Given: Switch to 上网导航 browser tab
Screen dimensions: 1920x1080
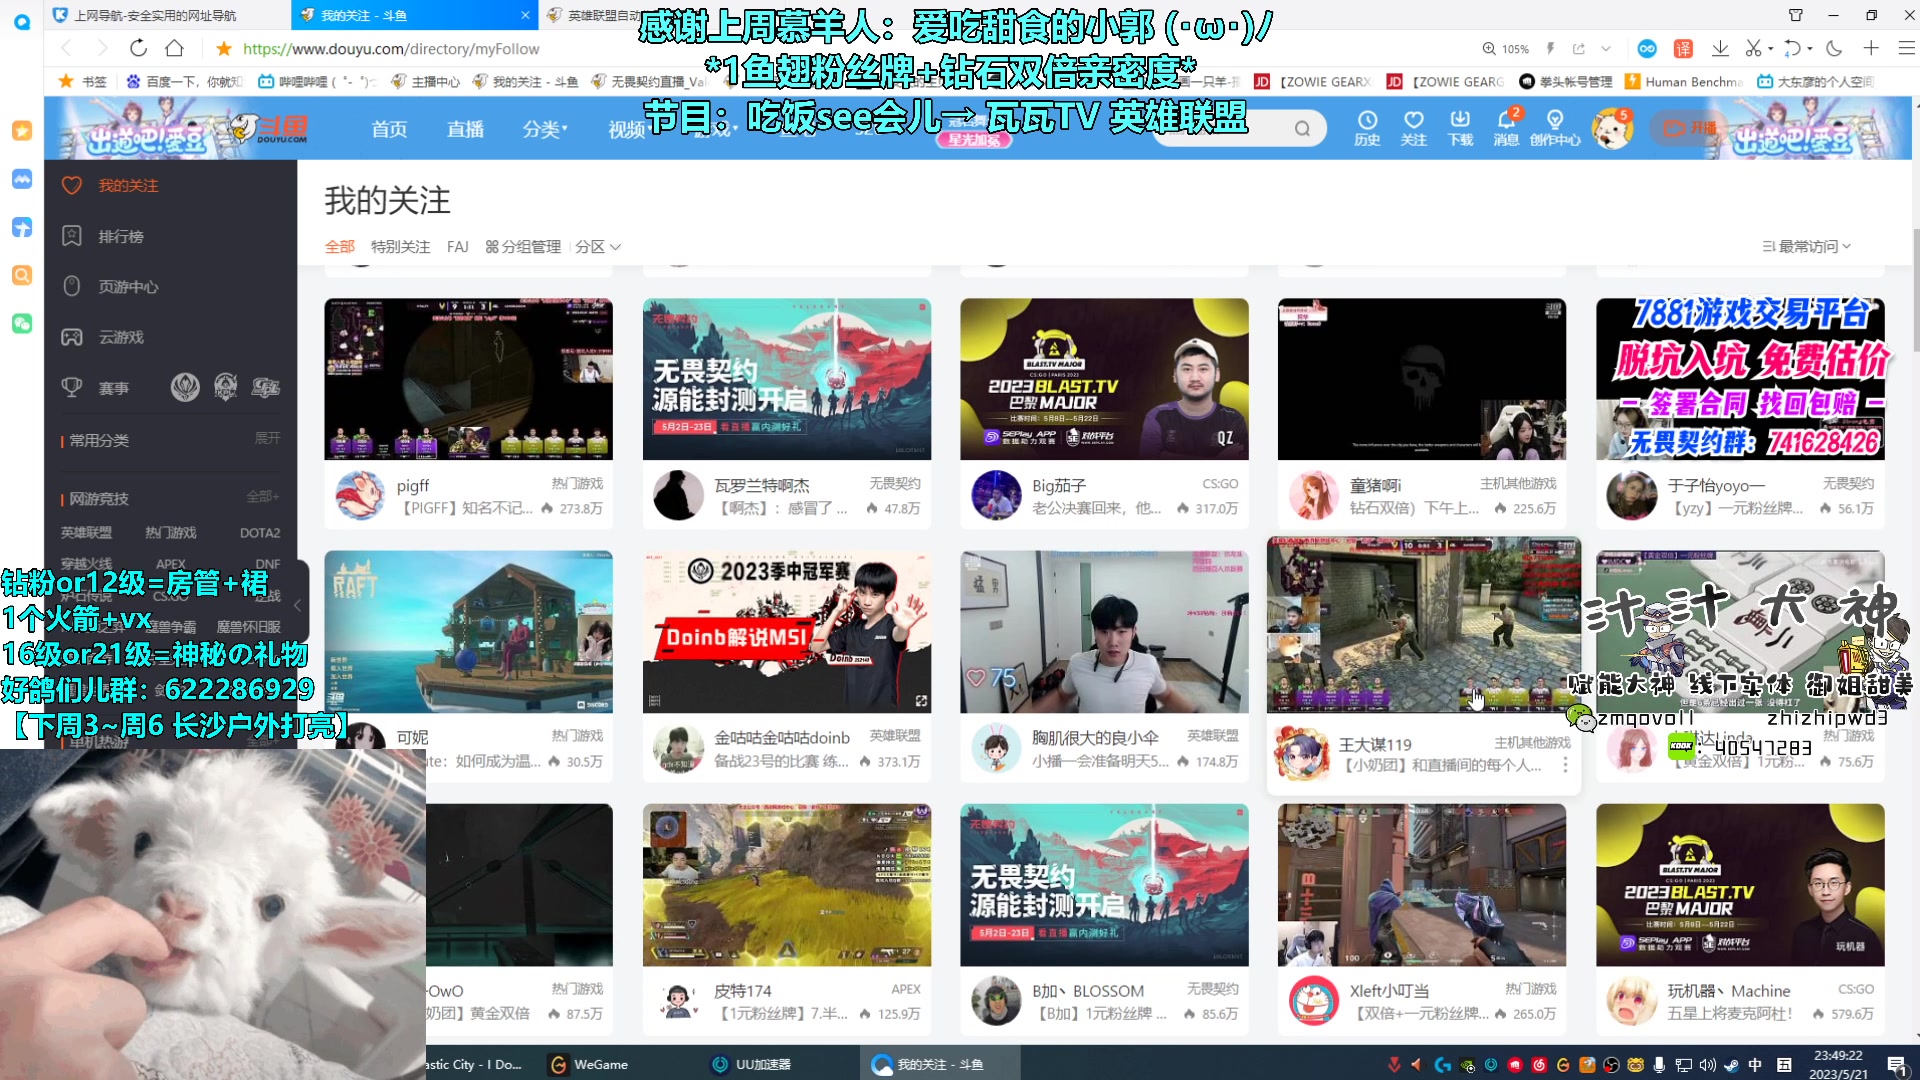Looking at the screenshot, I should pyautogui.click(x=155, y=15).
